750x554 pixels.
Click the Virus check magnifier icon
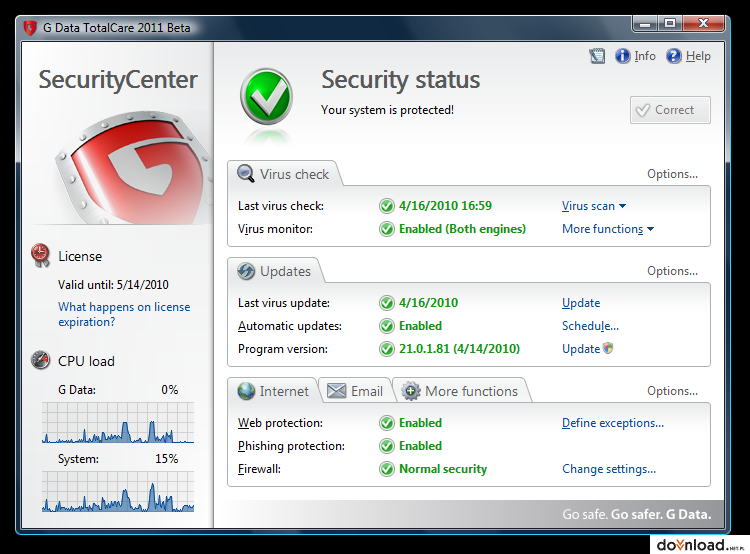point(246,174)
